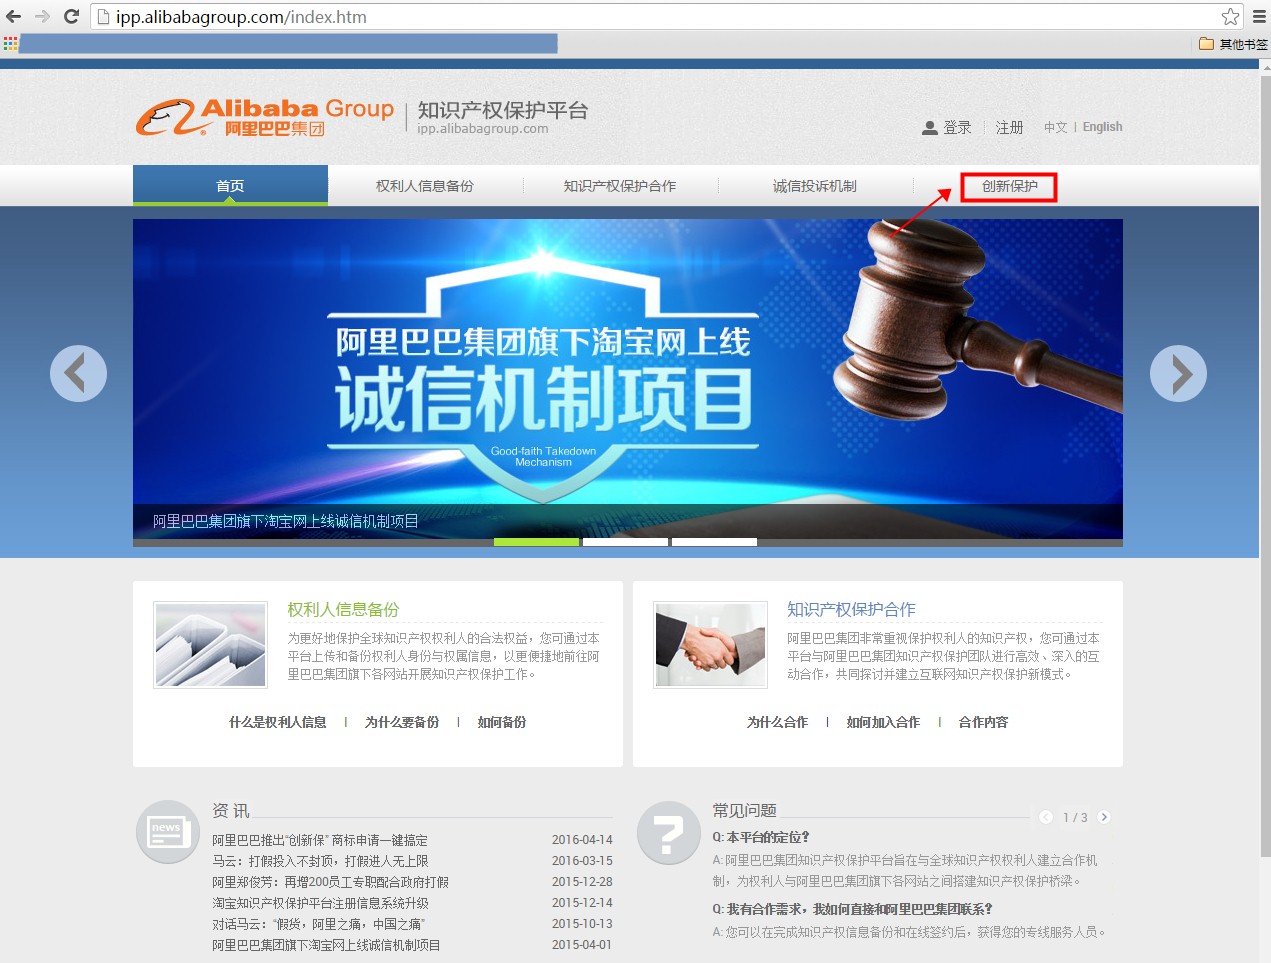
Task: Open the apps grid shortcut in bookmarks bar
Action: 10,43
